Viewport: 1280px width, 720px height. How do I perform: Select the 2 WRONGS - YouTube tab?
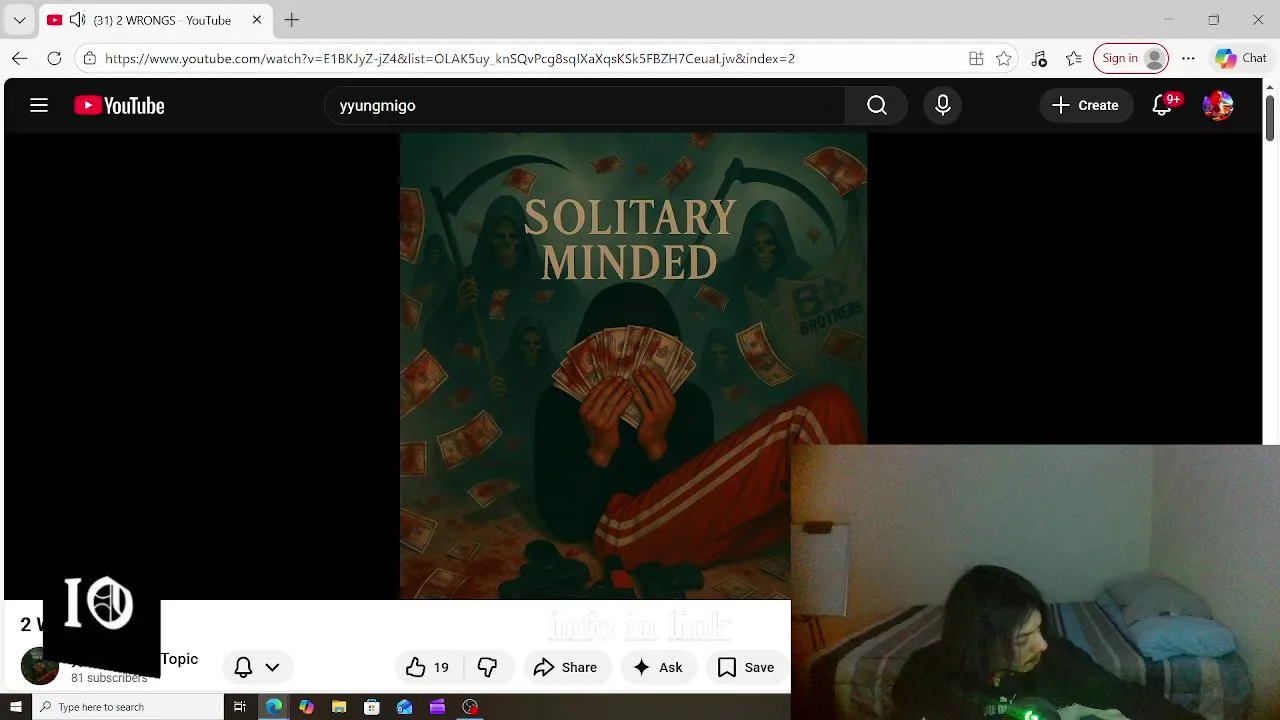(155, 20)
